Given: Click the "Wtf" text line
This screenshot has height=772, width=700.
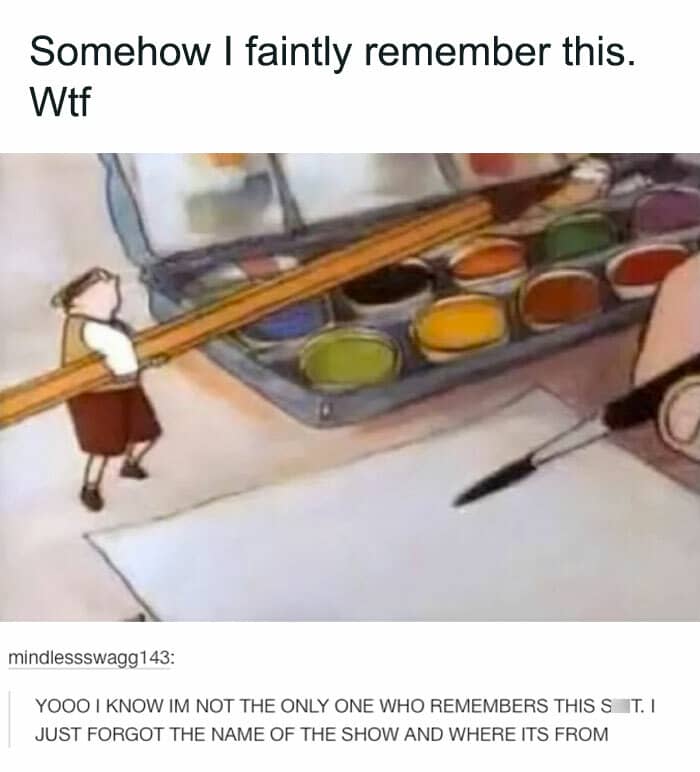Looking at the screenshot, I should coord(60,101).
